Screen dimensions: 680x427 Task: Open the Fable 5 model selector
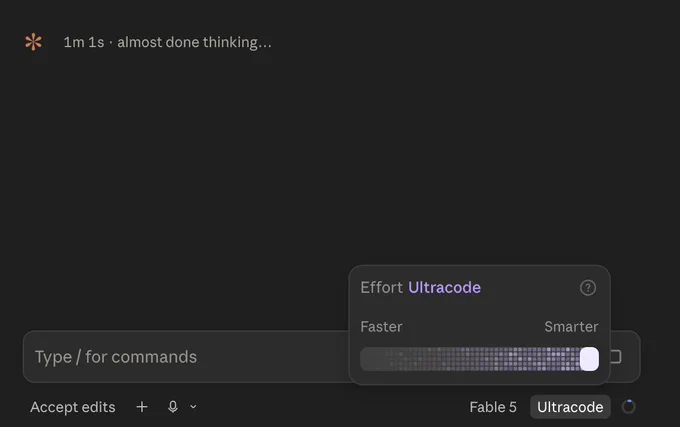pos(493,407)
